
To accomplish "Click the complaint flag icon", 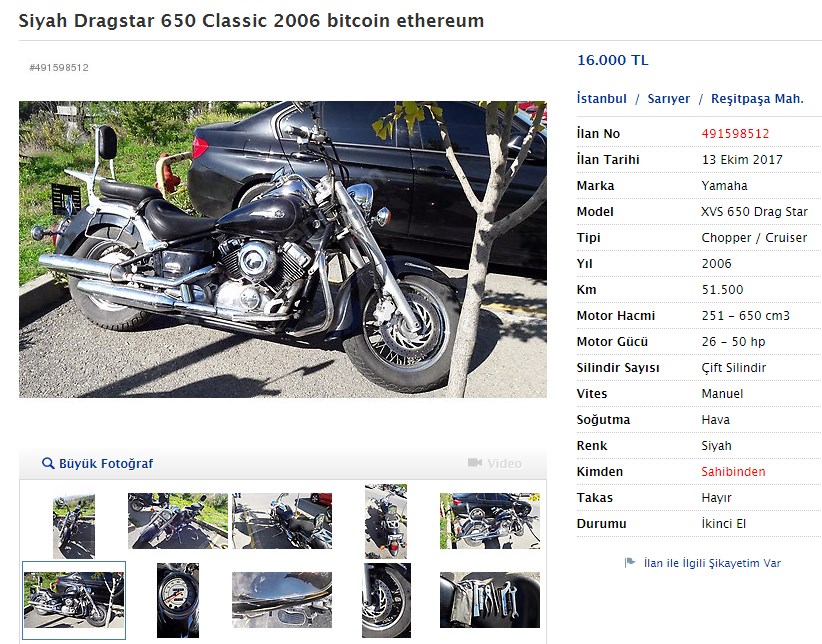I will [630, 563].
